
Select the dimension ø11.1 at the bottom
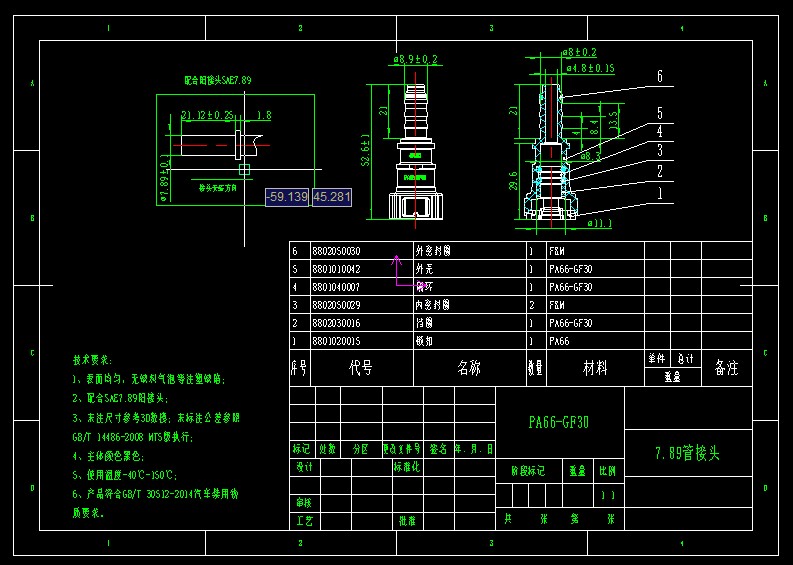click(600, 224)
